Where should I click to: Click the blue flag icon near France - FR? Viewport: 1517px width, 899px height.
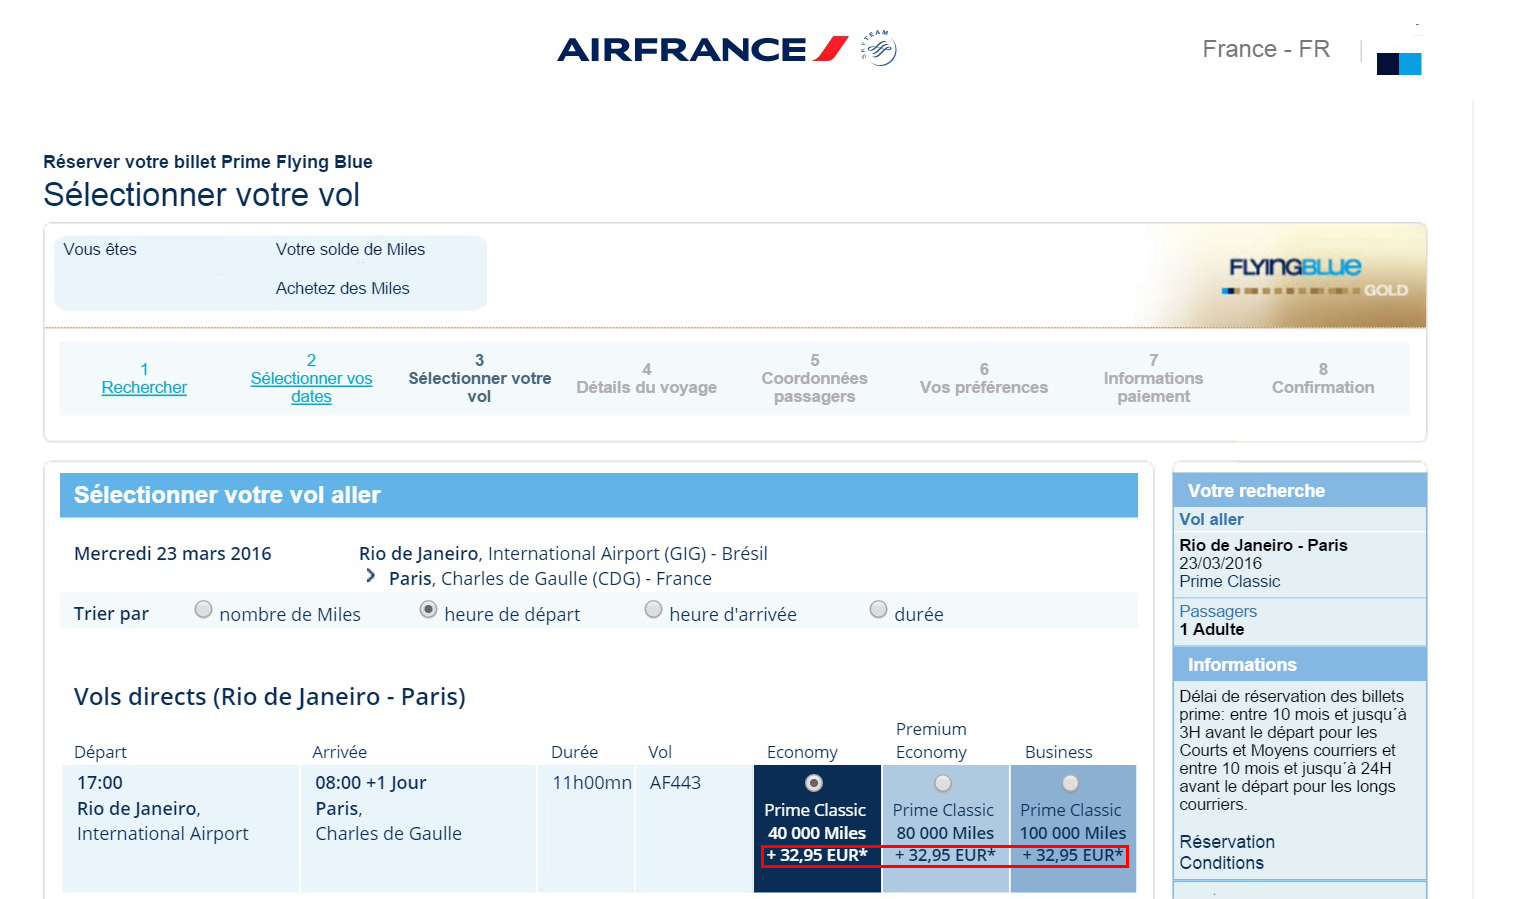click(1399, 64)
